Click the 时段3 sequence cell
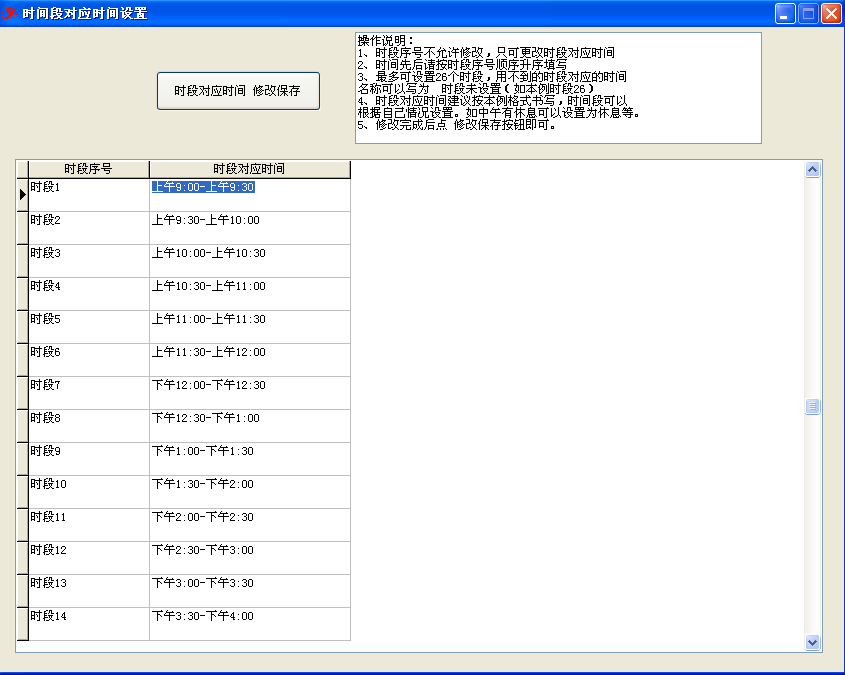Screen dimensions: 845x675 coord(88,261)
